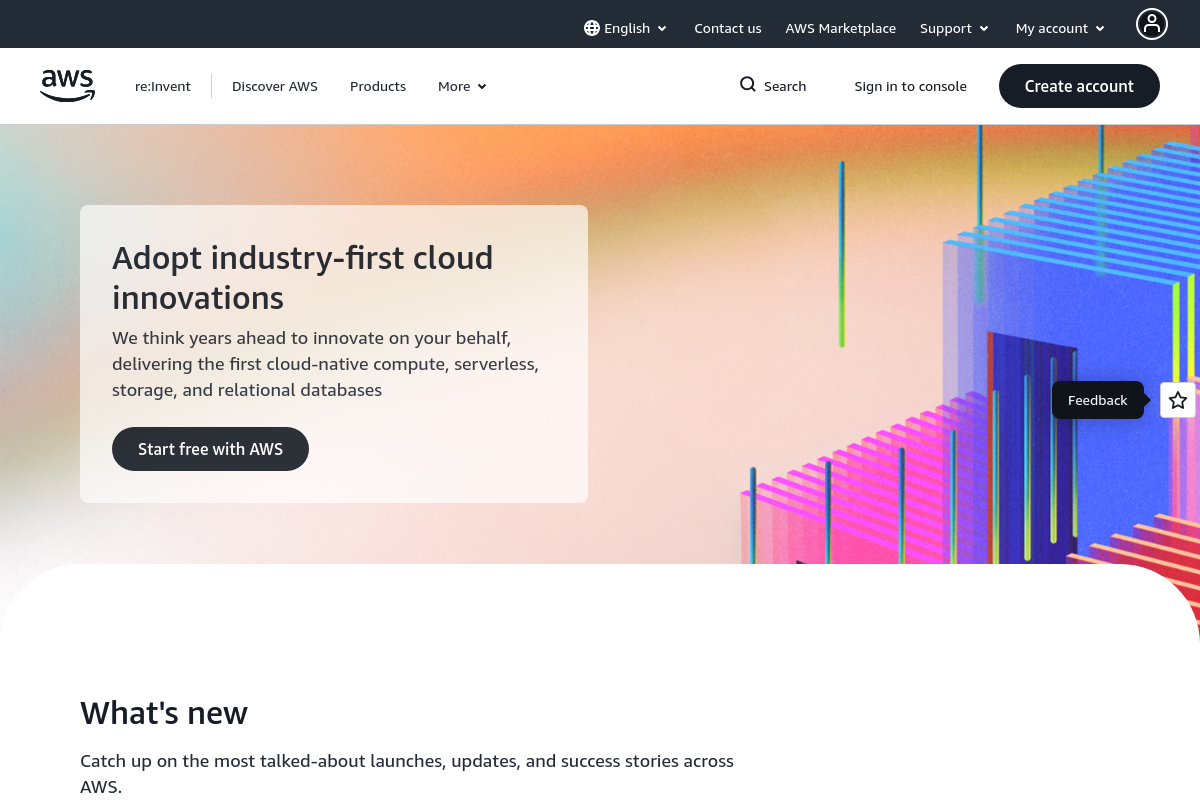The width and height of the screenshot is (1200, 800).
Task: Click the Search text label
Action: point(785,86)
